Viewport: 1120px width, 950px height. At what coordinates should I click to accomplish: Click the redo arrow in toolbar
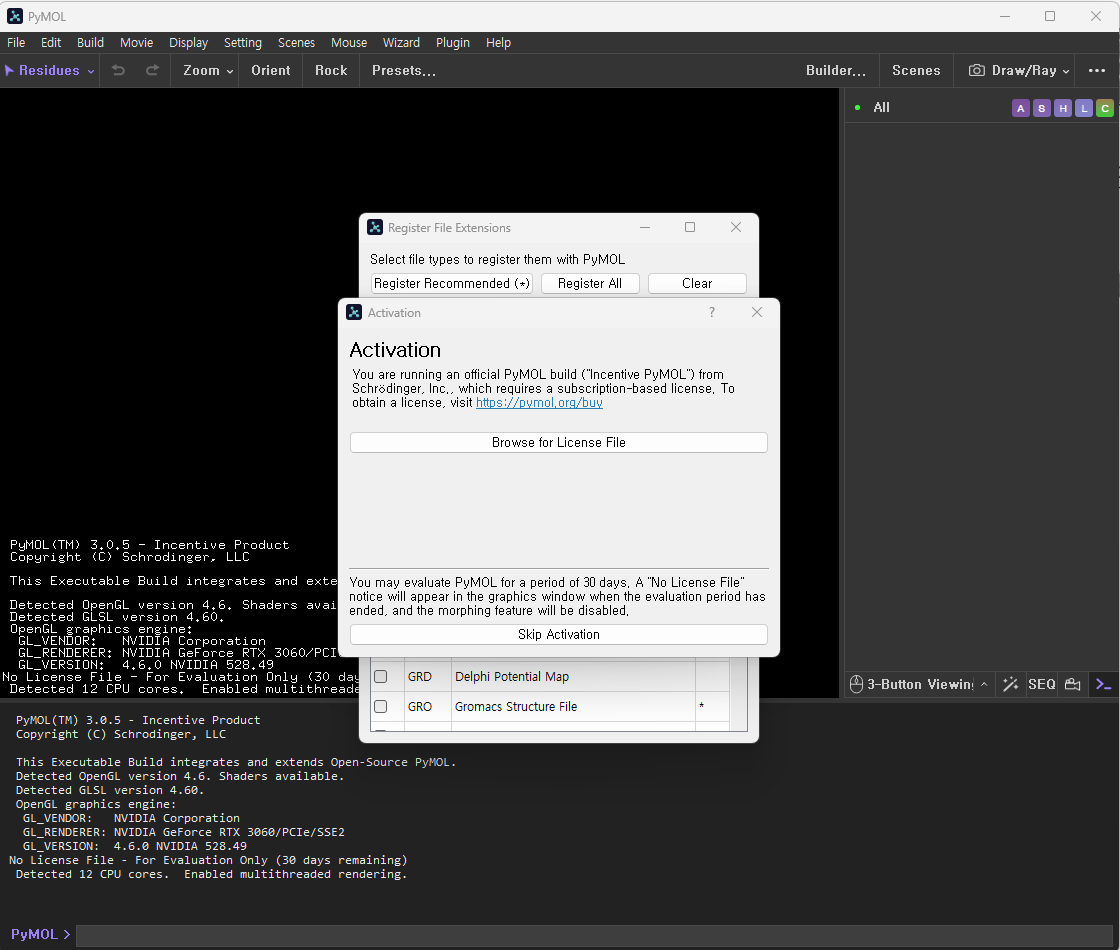[152, 70]
